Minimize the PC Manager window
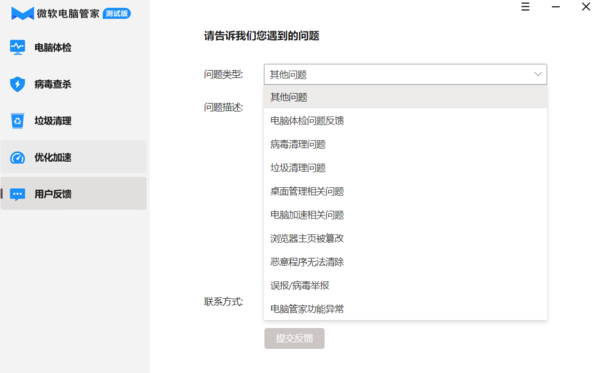This screenshot has width=600, height=373. point(556,7)
